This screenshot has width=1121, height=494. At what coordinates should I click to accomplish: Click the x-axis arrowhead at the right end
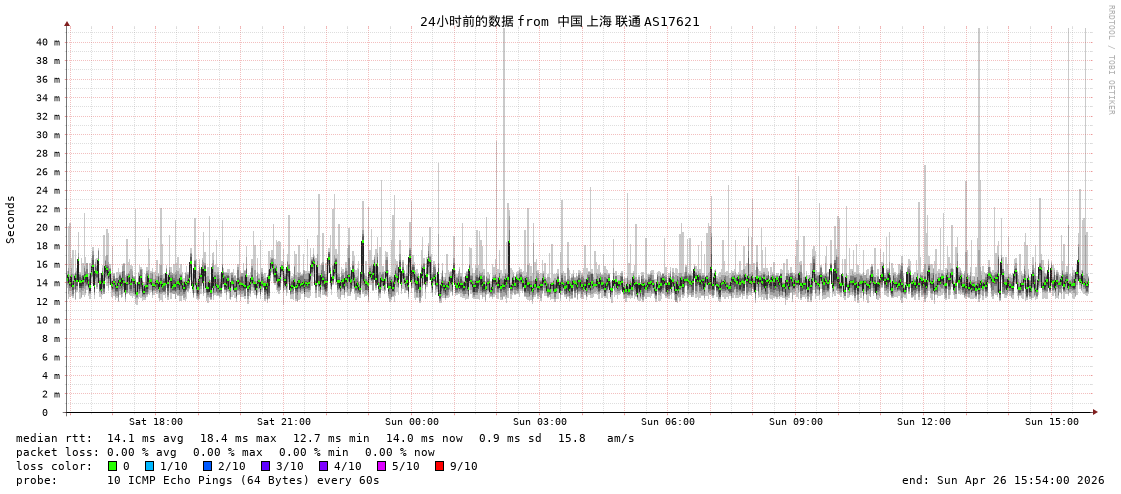click(x=1095, y=412)
